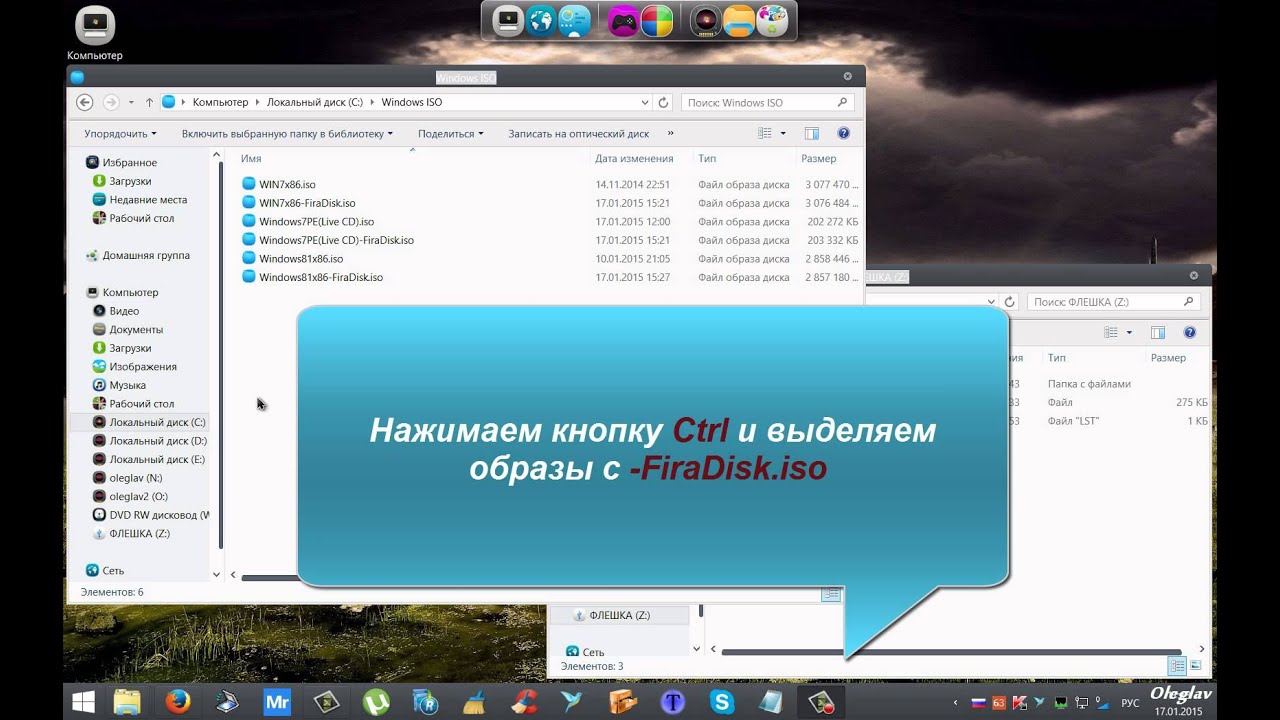The width and height of the screenshot is (1280, 720).
Task: Open Изображения in navigation pane
Action: [143, 366]
